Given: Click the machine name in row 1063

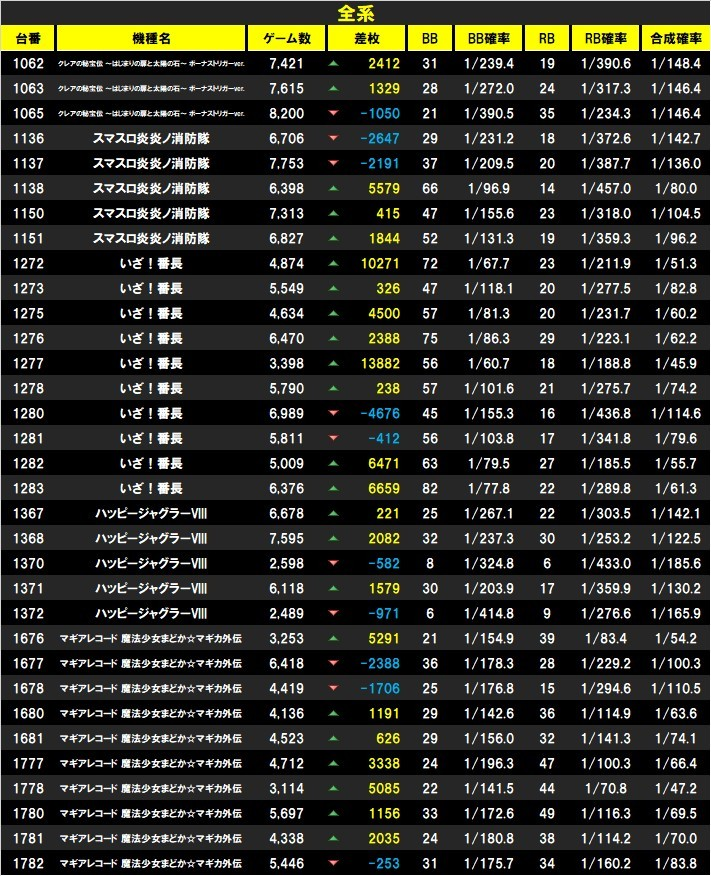Looking at the screenshot, I should click(x=151, y=89).
